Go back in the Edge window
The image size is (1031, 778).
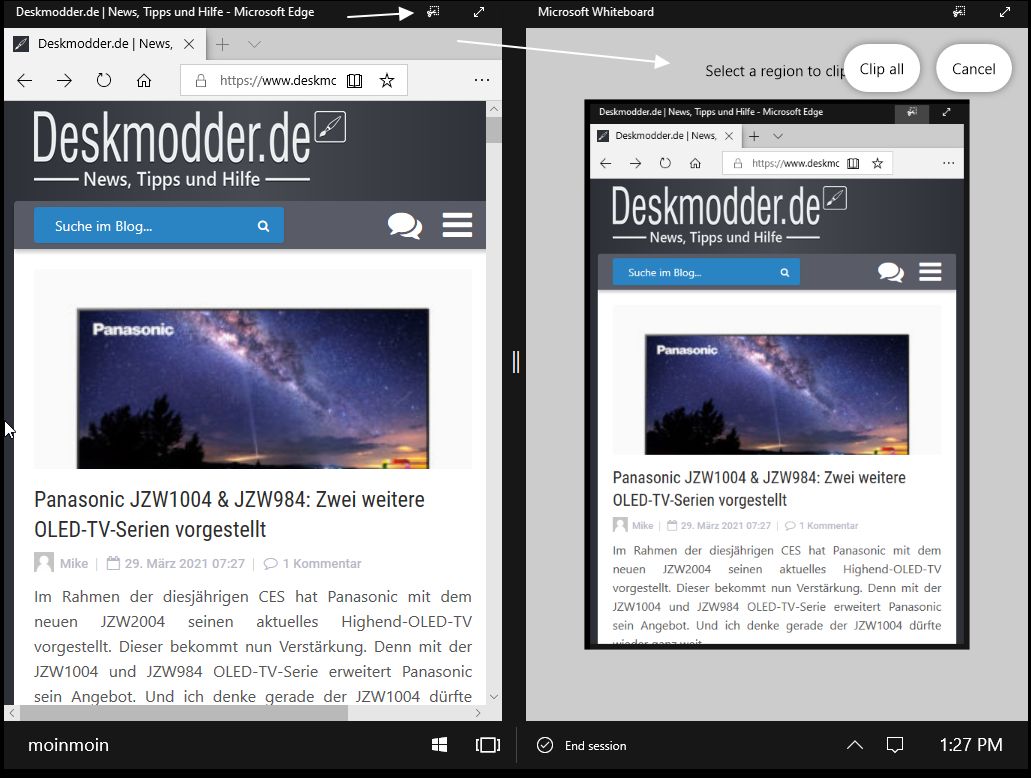pos(24,80)
